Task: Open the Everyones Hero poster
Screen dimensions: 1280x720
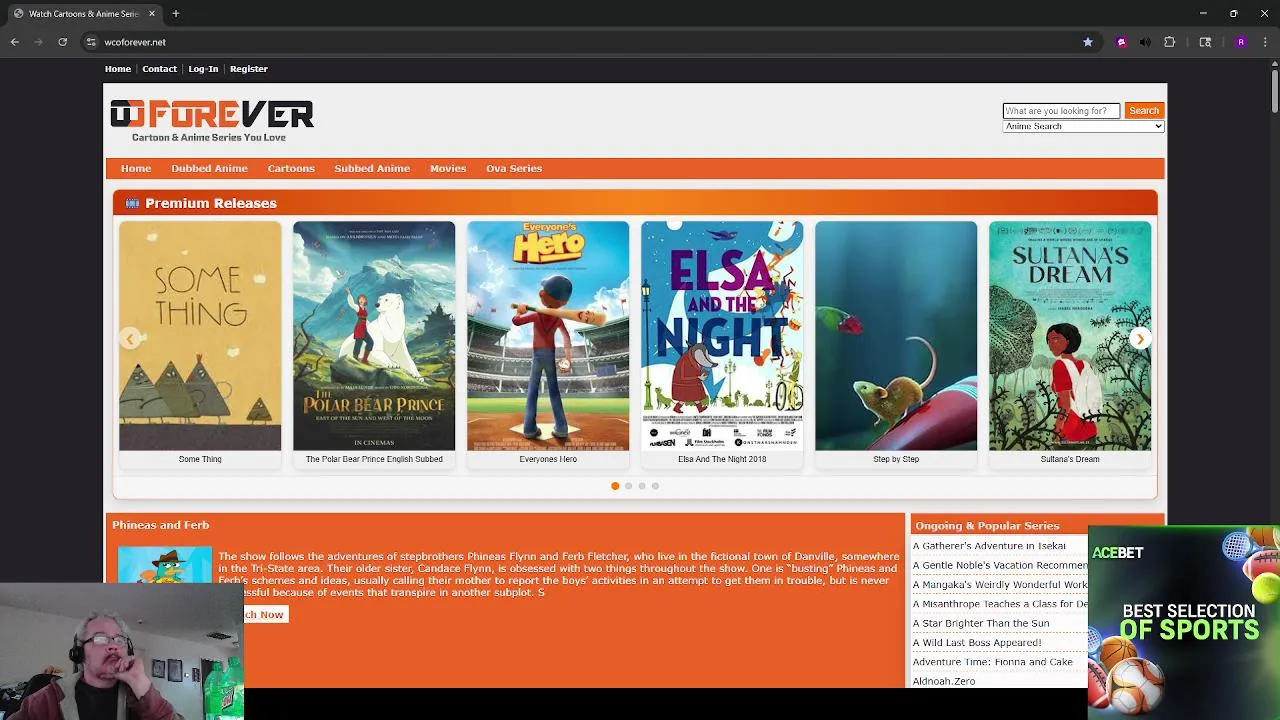Action: [548, 336]
